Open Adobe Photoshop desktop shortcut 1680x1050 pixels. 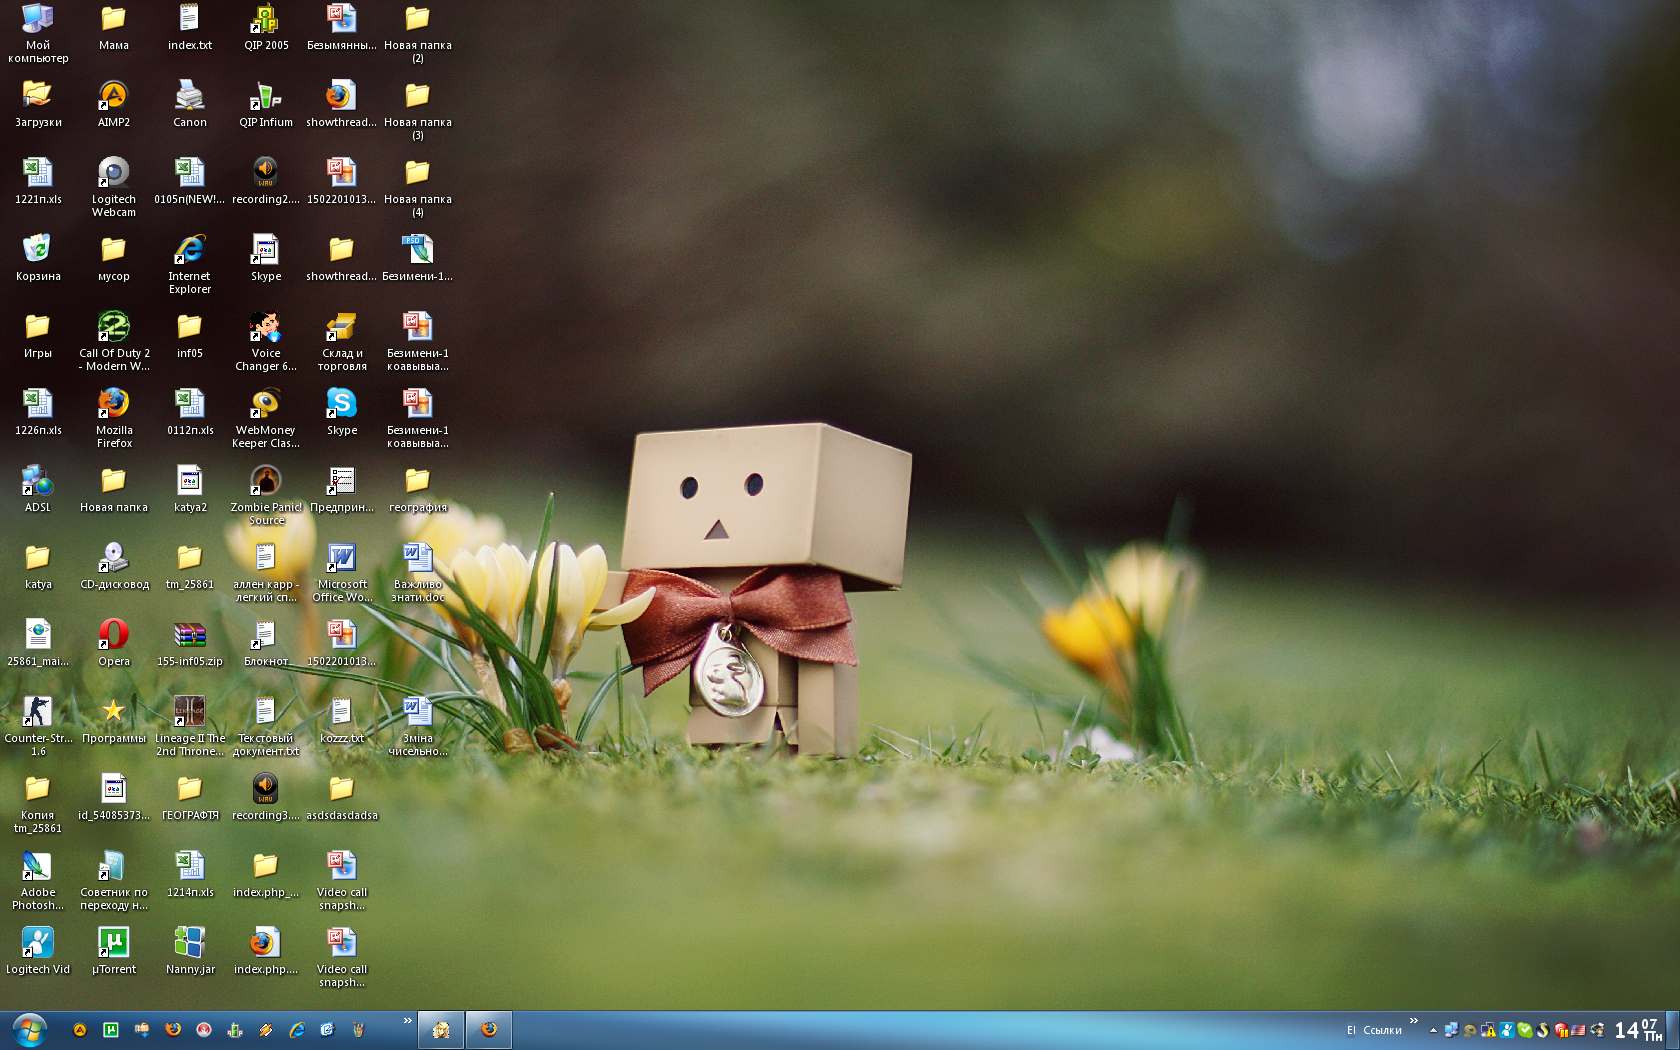tap(37, 866)
